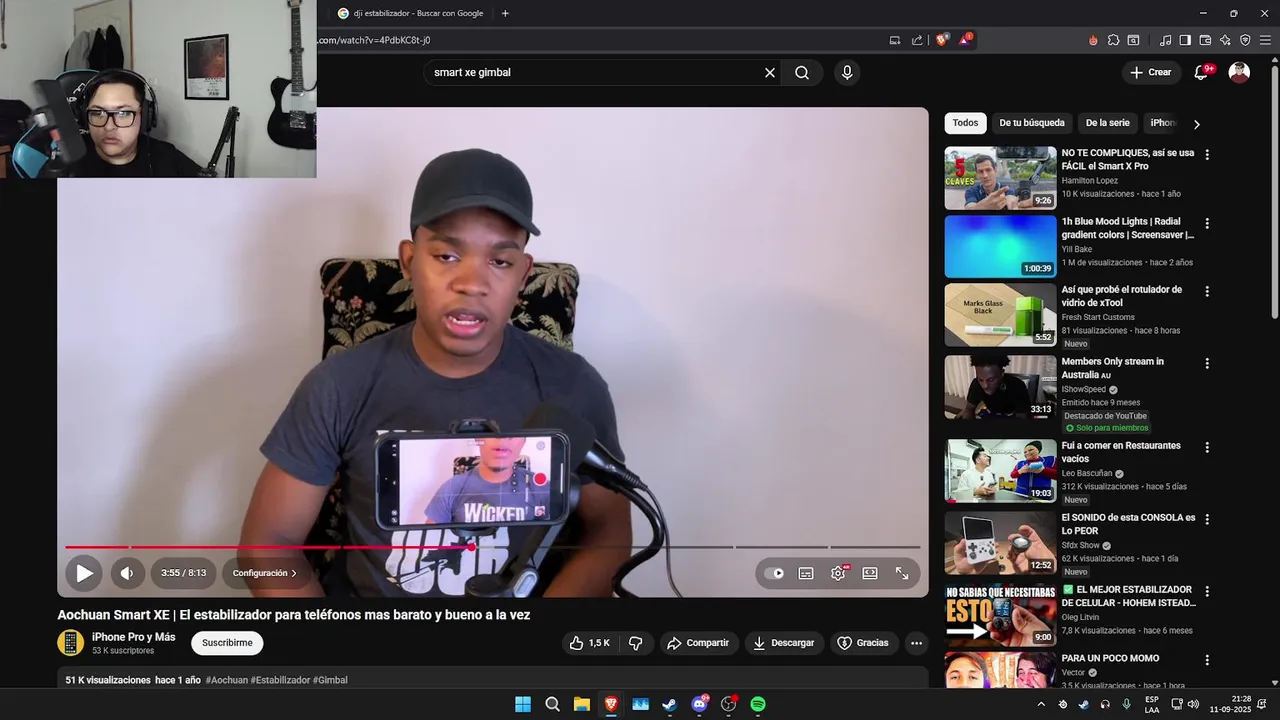Viewport: 1280px width, 720px height.
Task: Select the 'De la serie' filter chip
Action: (x=1107, y=123)
